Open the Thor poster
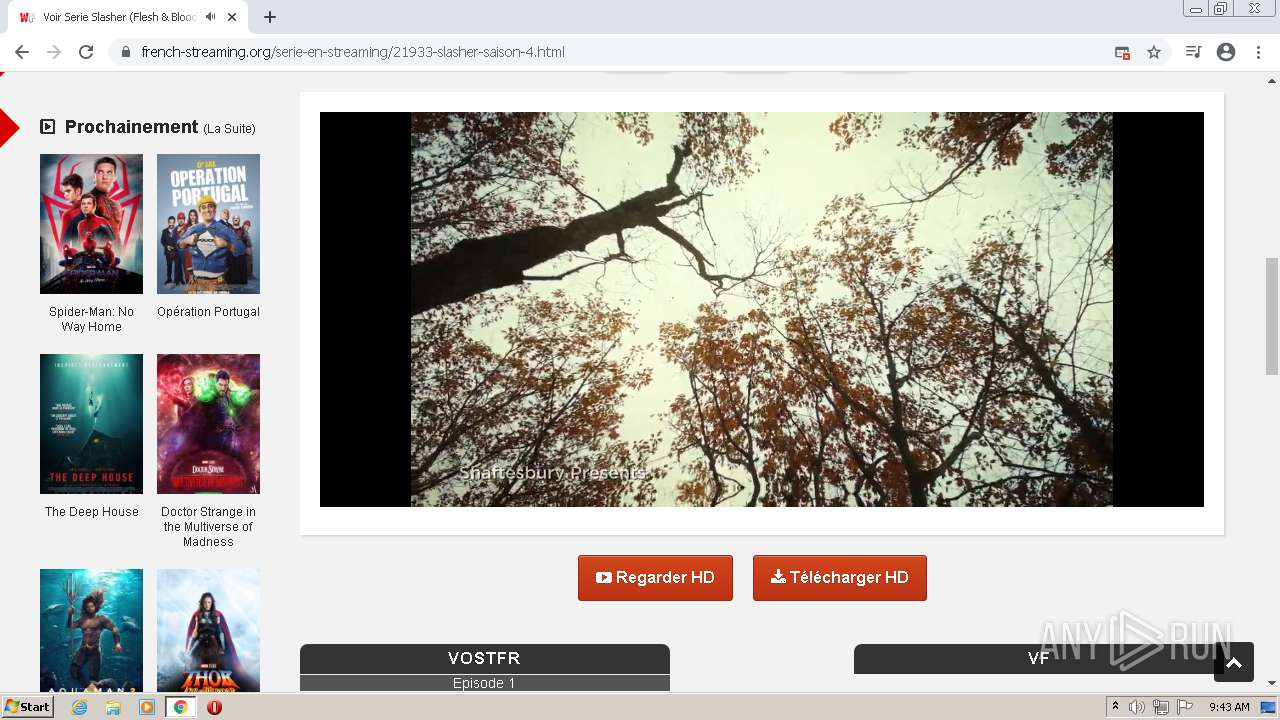 pyautogui.click(x=208, y=630)
